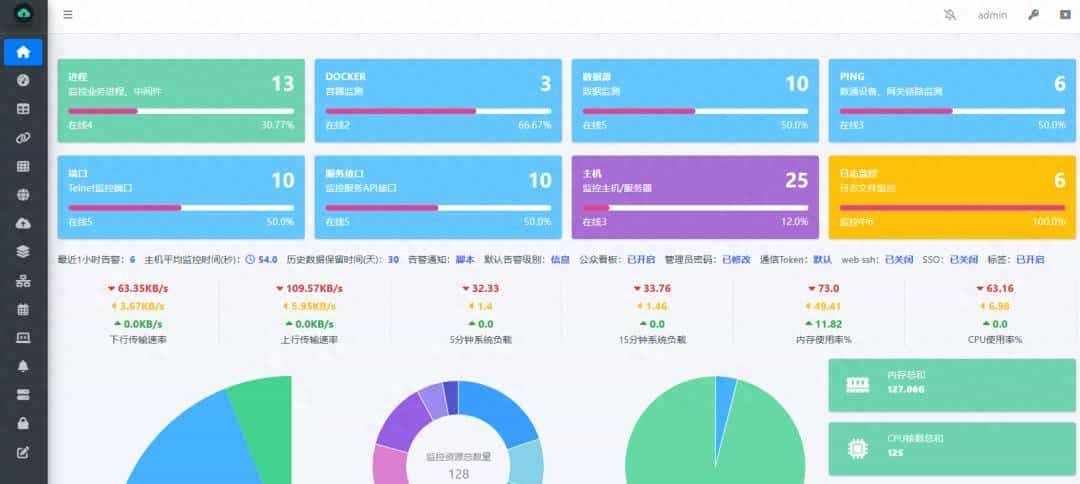Screen dimensions: 1080x484
Task: Click the network topology icon in the sidebar
Action: pyautogui.click(x=23, y=280)
